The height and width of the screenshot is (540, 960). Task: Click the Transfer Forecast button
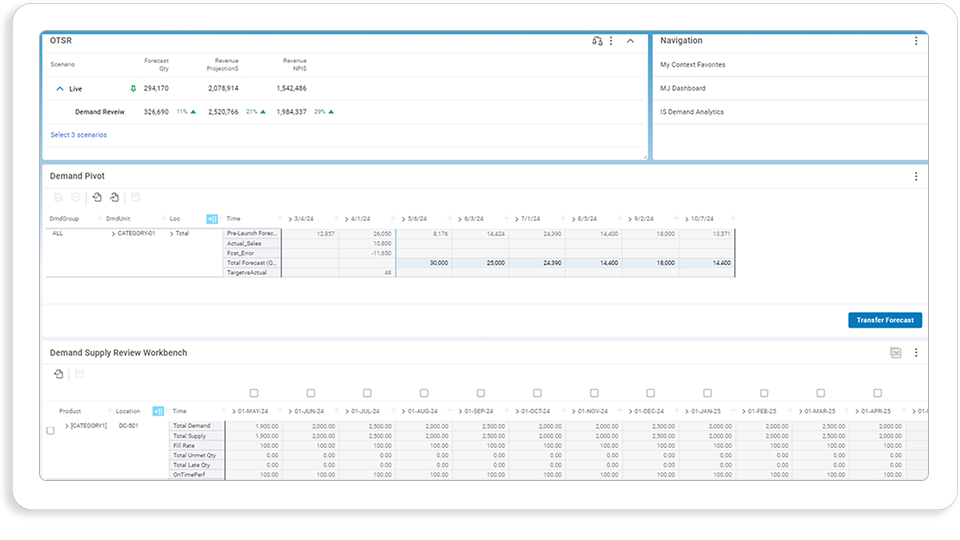885,320
